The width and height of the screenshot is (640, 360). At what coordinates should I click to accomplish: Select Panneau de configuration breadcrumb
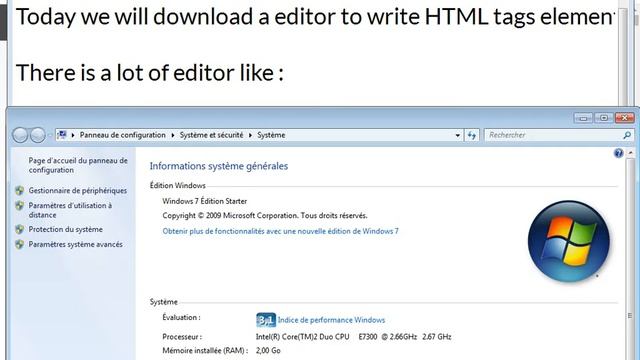tap(122, 135)
